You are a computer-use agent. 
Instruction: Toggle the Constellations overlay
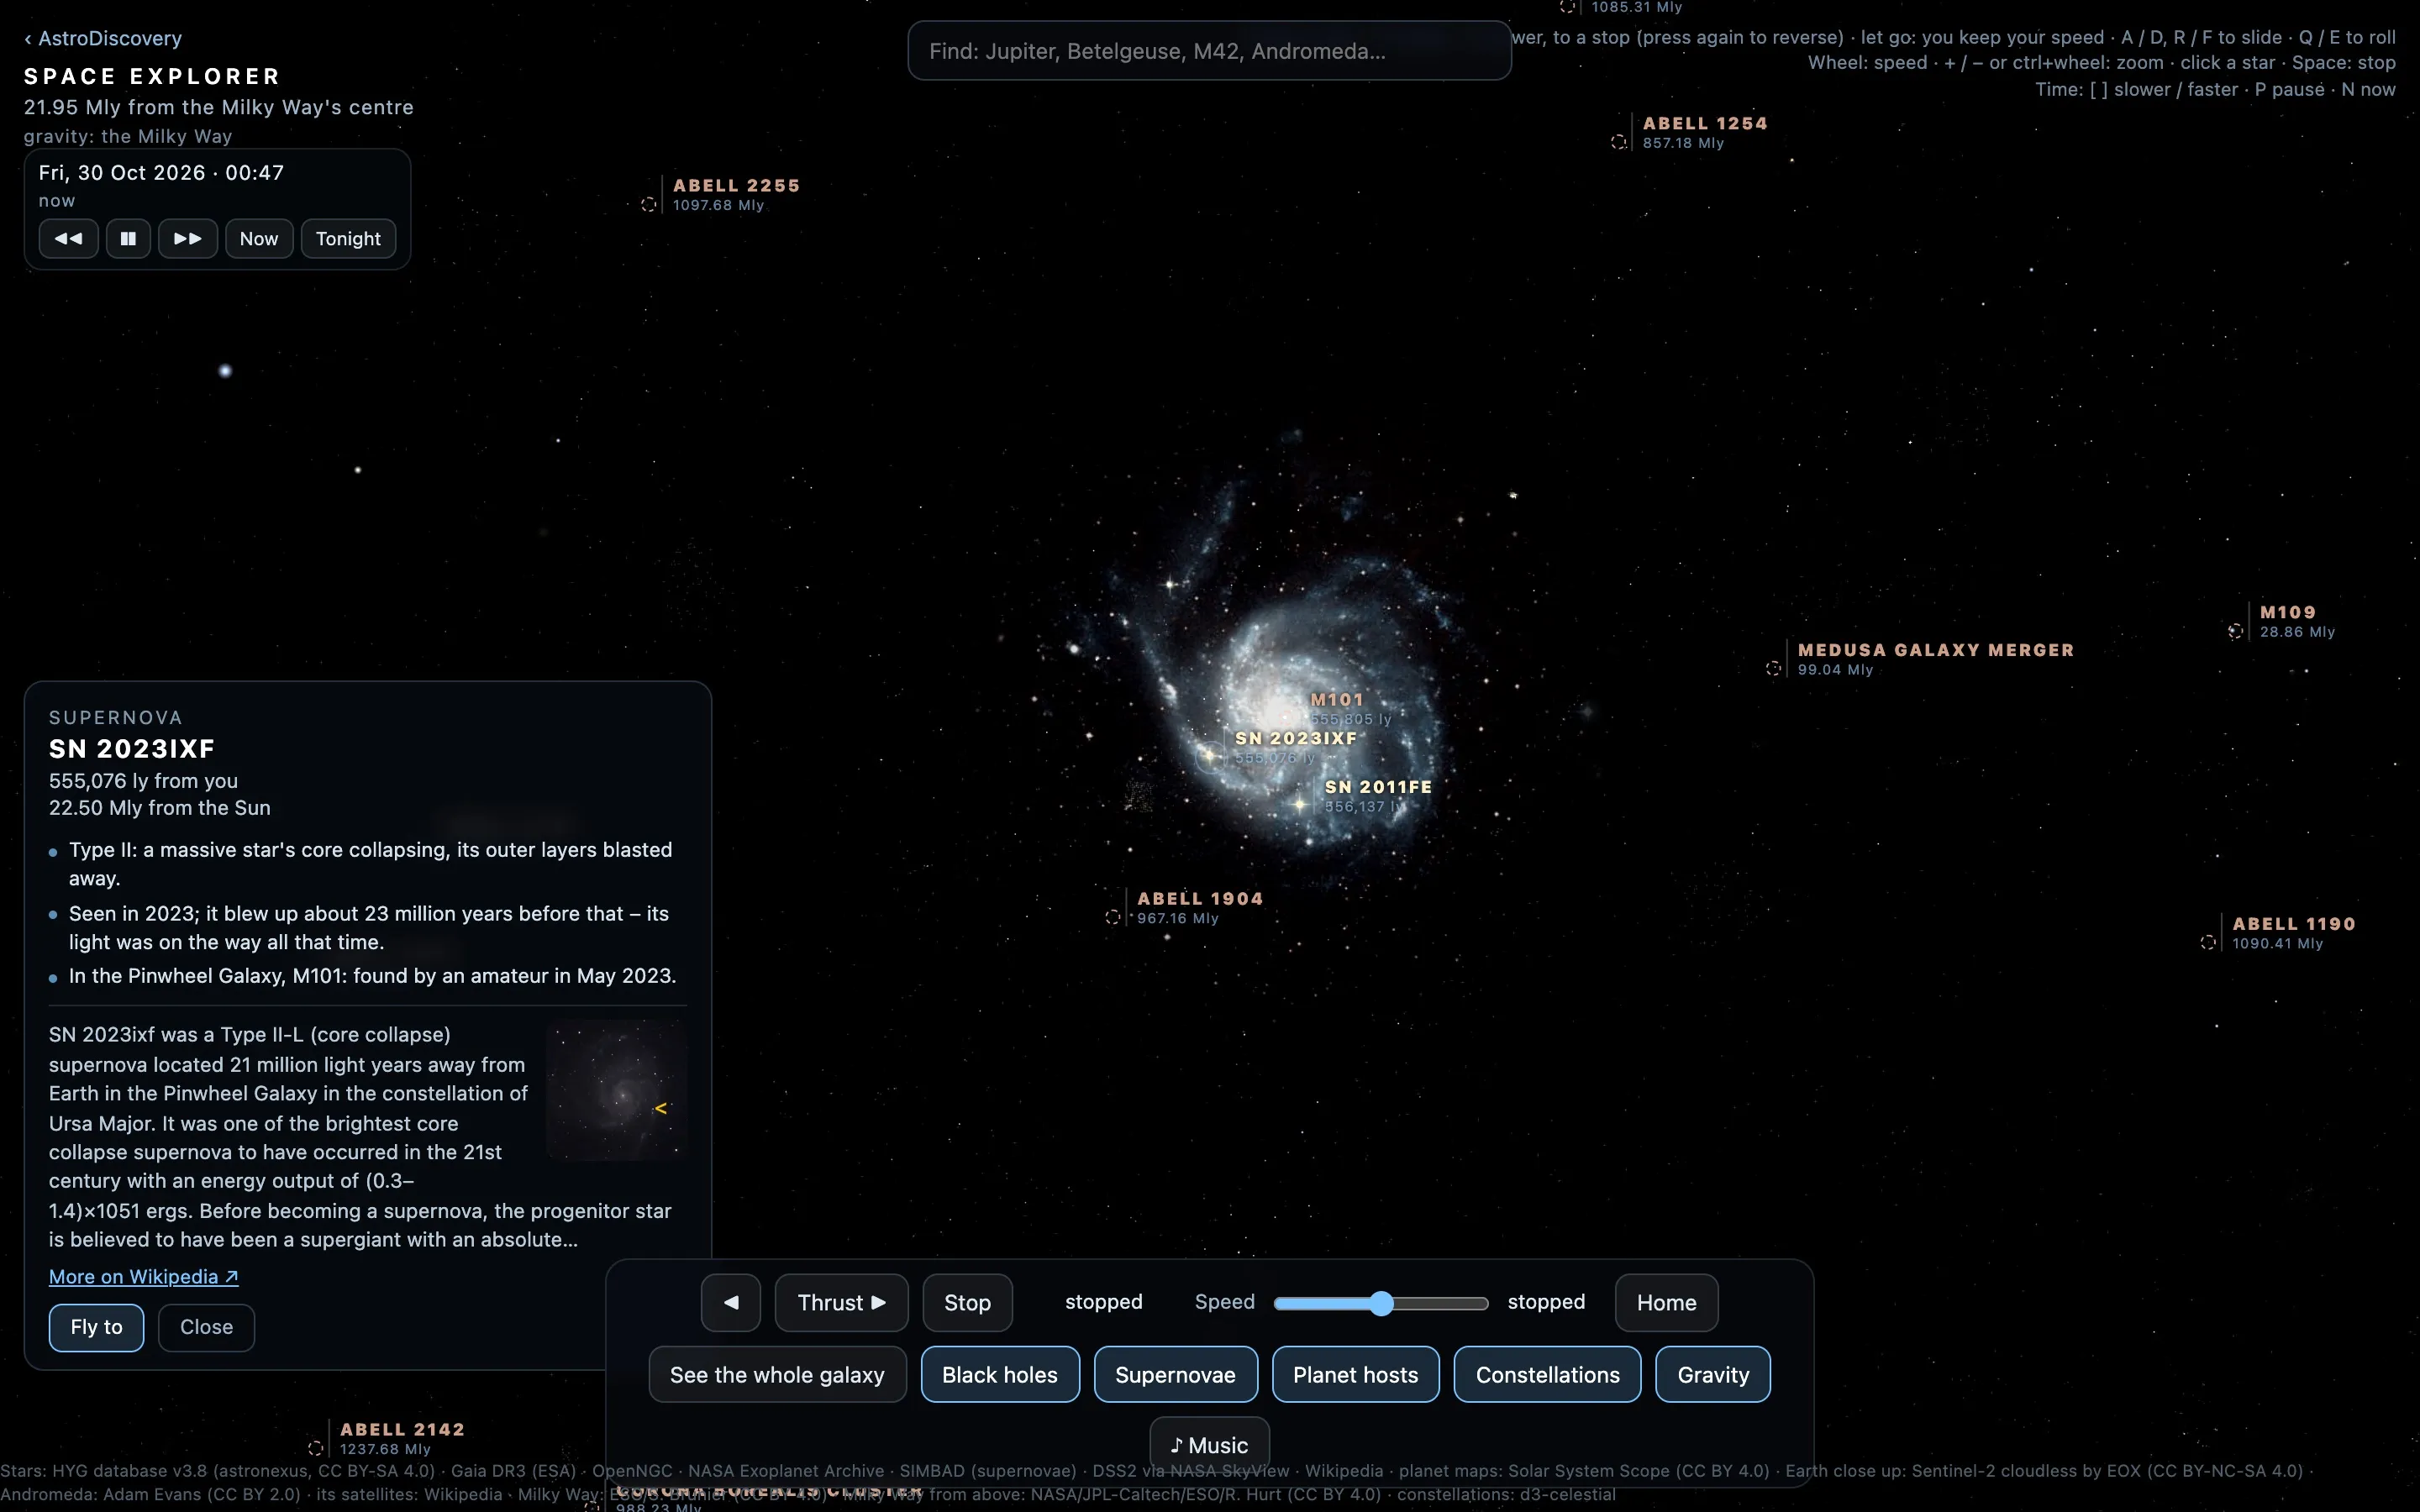pos(1547,1374)
